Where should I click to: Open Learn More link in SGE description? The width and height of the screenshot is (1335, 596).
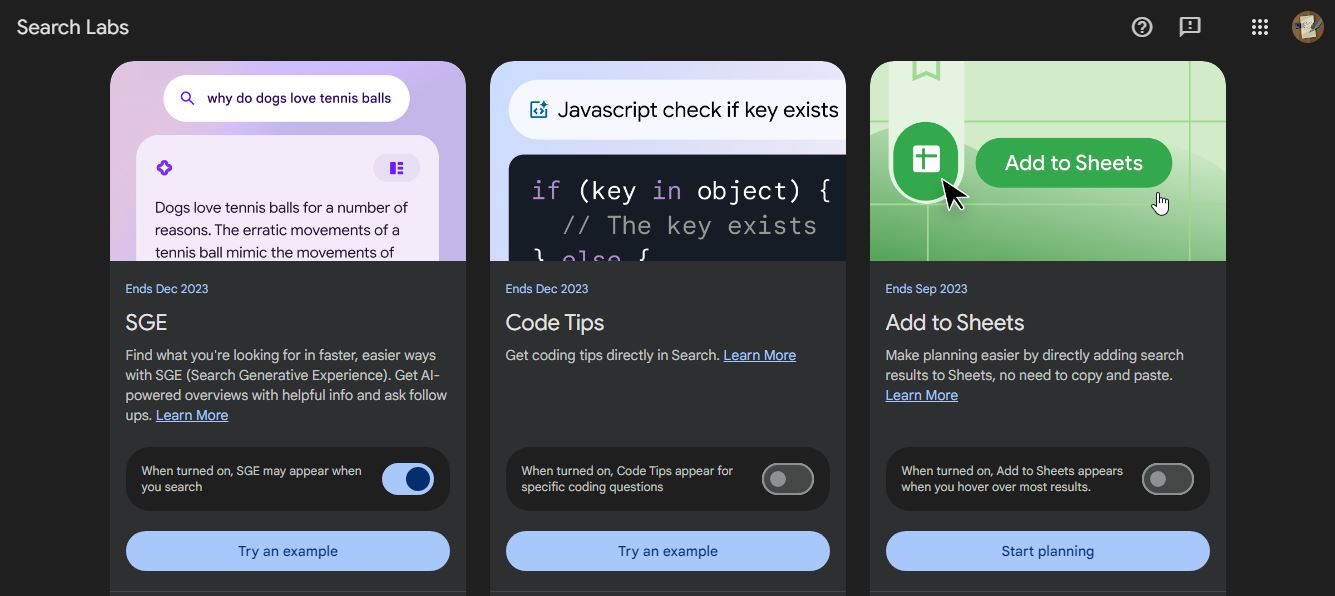coord(192,415)
